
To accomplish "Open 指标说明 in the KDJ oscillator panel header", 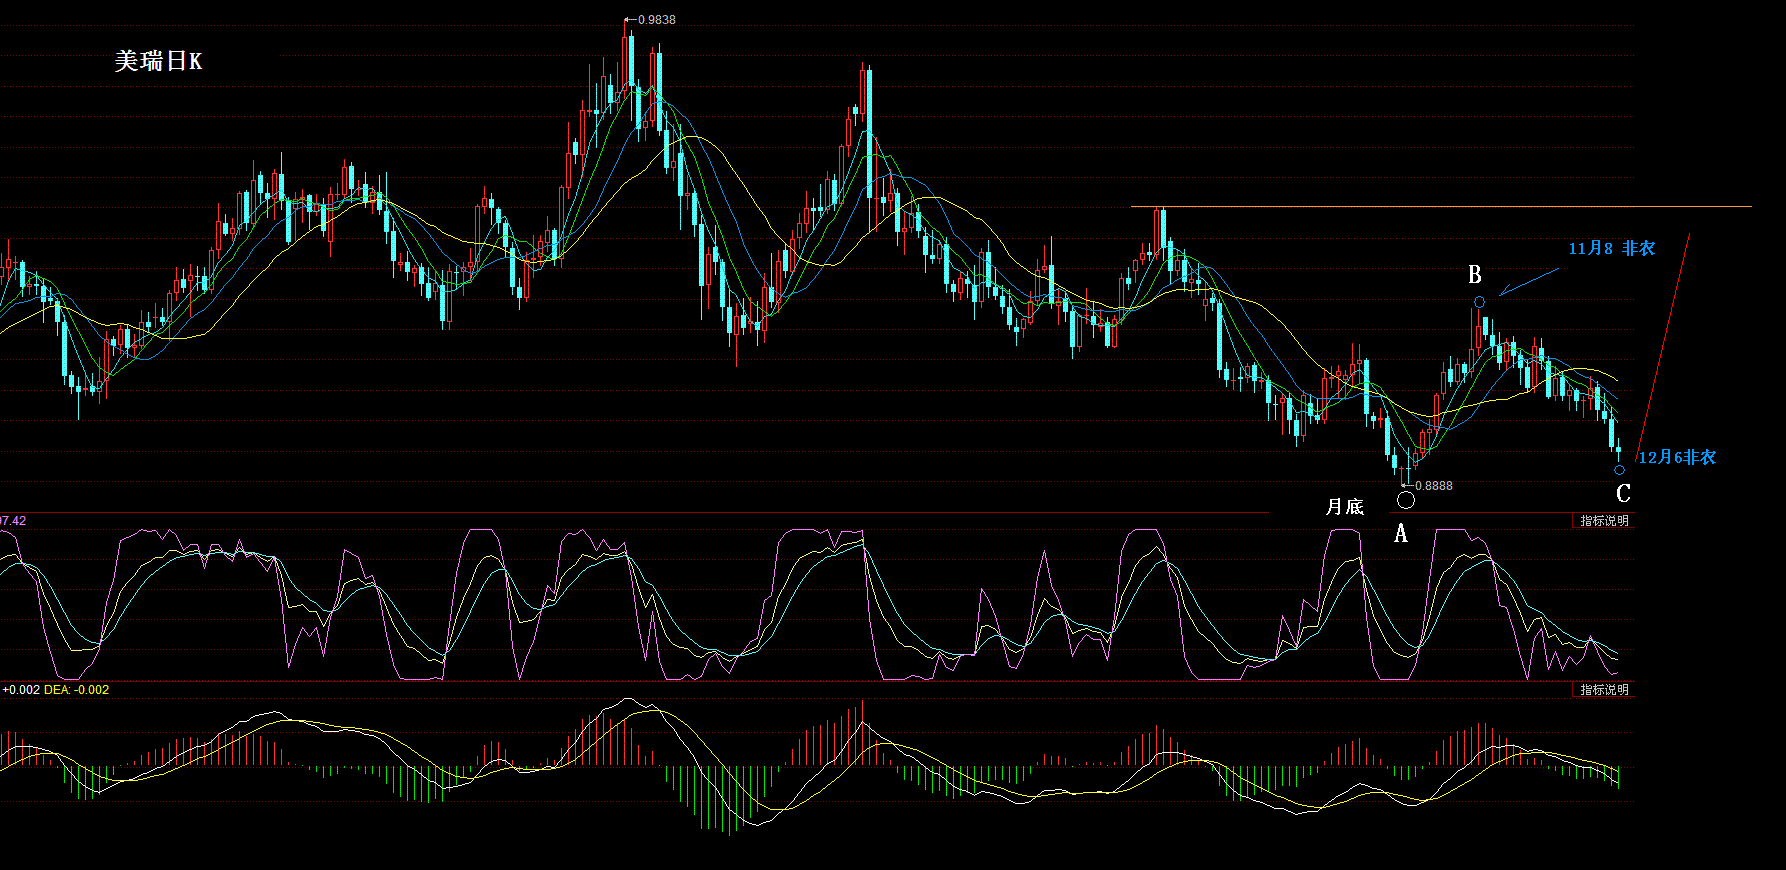I will pyautogui.click(x=1604, y=521).
